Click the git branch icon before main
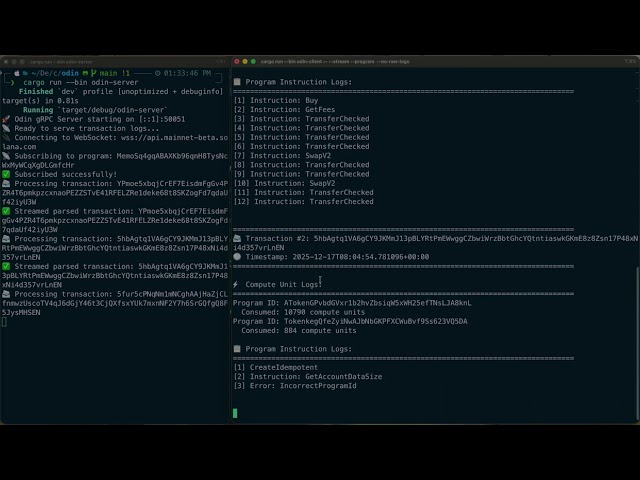 (94, 73)
